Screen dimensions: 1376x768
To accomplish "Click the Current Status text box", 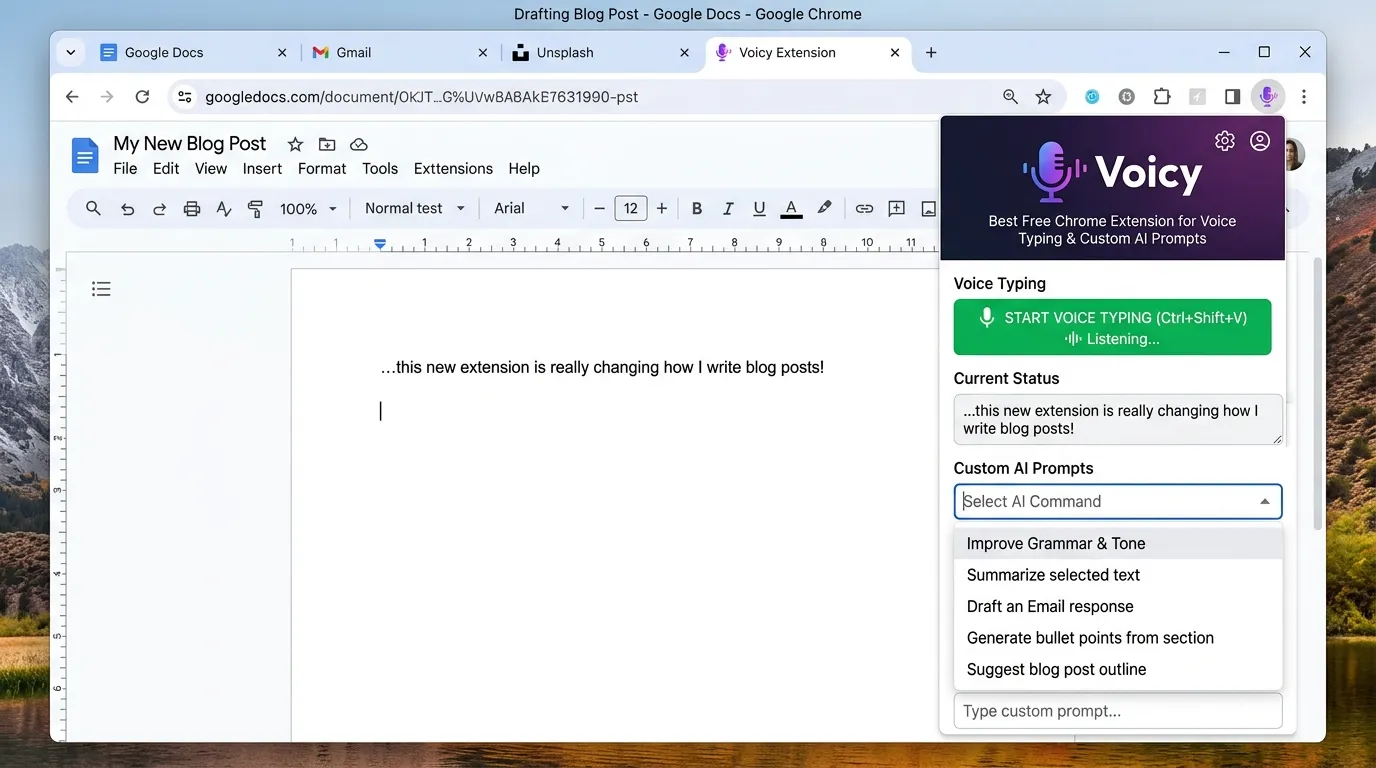I will 1118,419.
